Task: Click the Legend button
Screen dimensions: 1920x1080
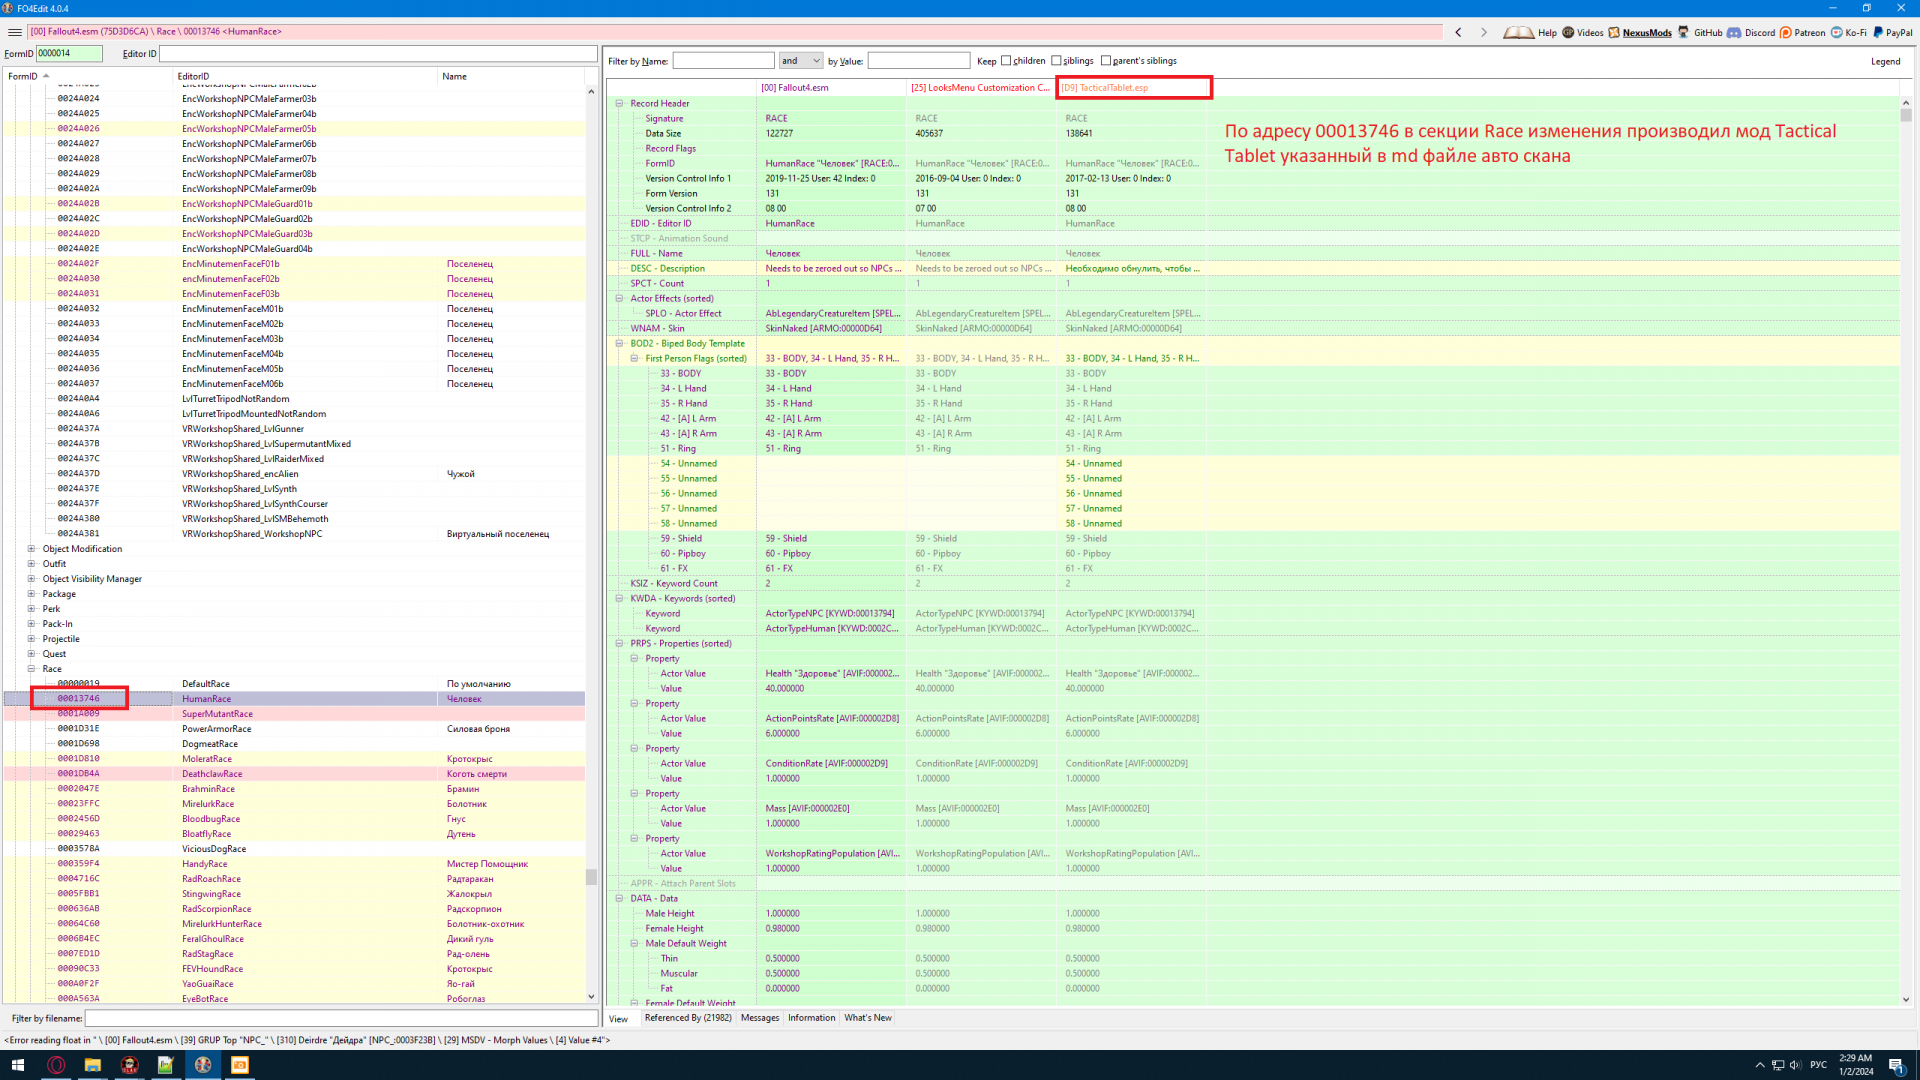Action: [1885, 61]
